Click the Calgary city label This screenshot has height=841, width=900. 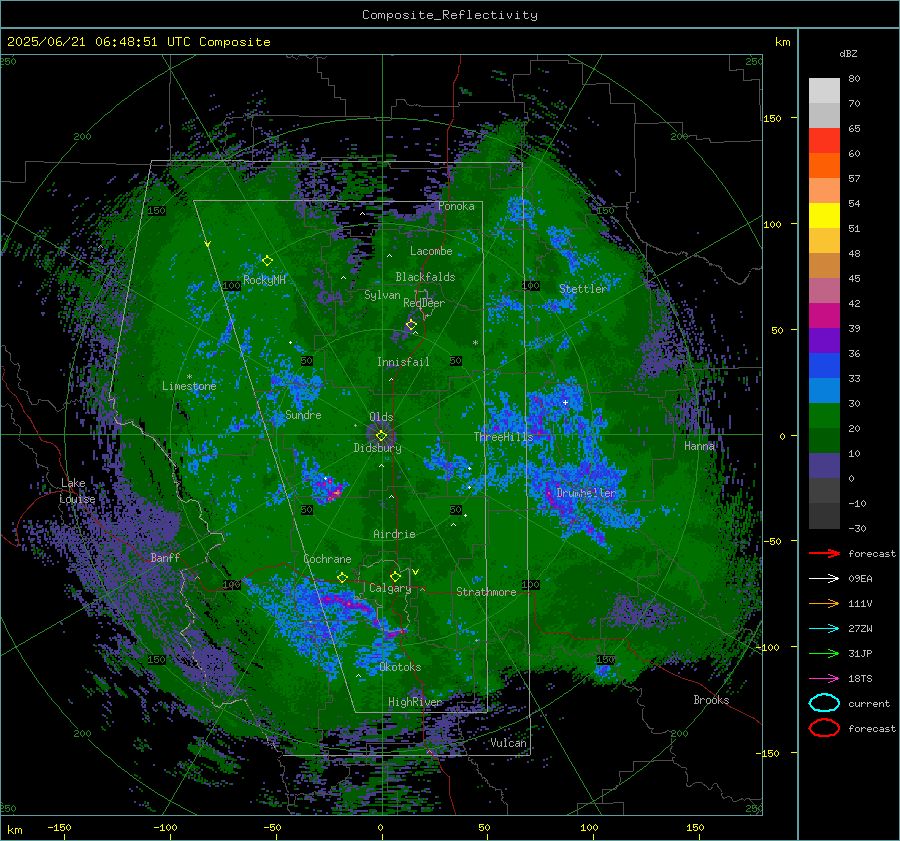[390, 588]
